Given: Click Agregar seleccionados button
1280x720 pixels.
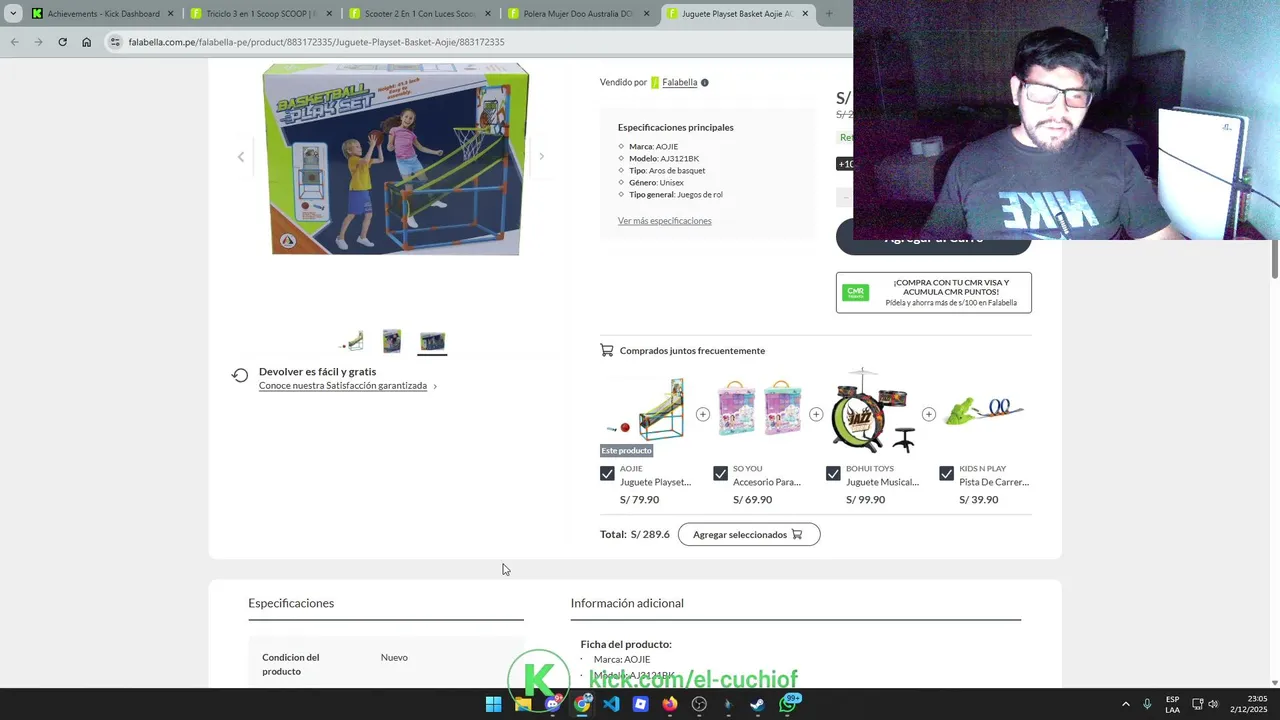Looking at the screenshot, I should click(x=749, y=534).
